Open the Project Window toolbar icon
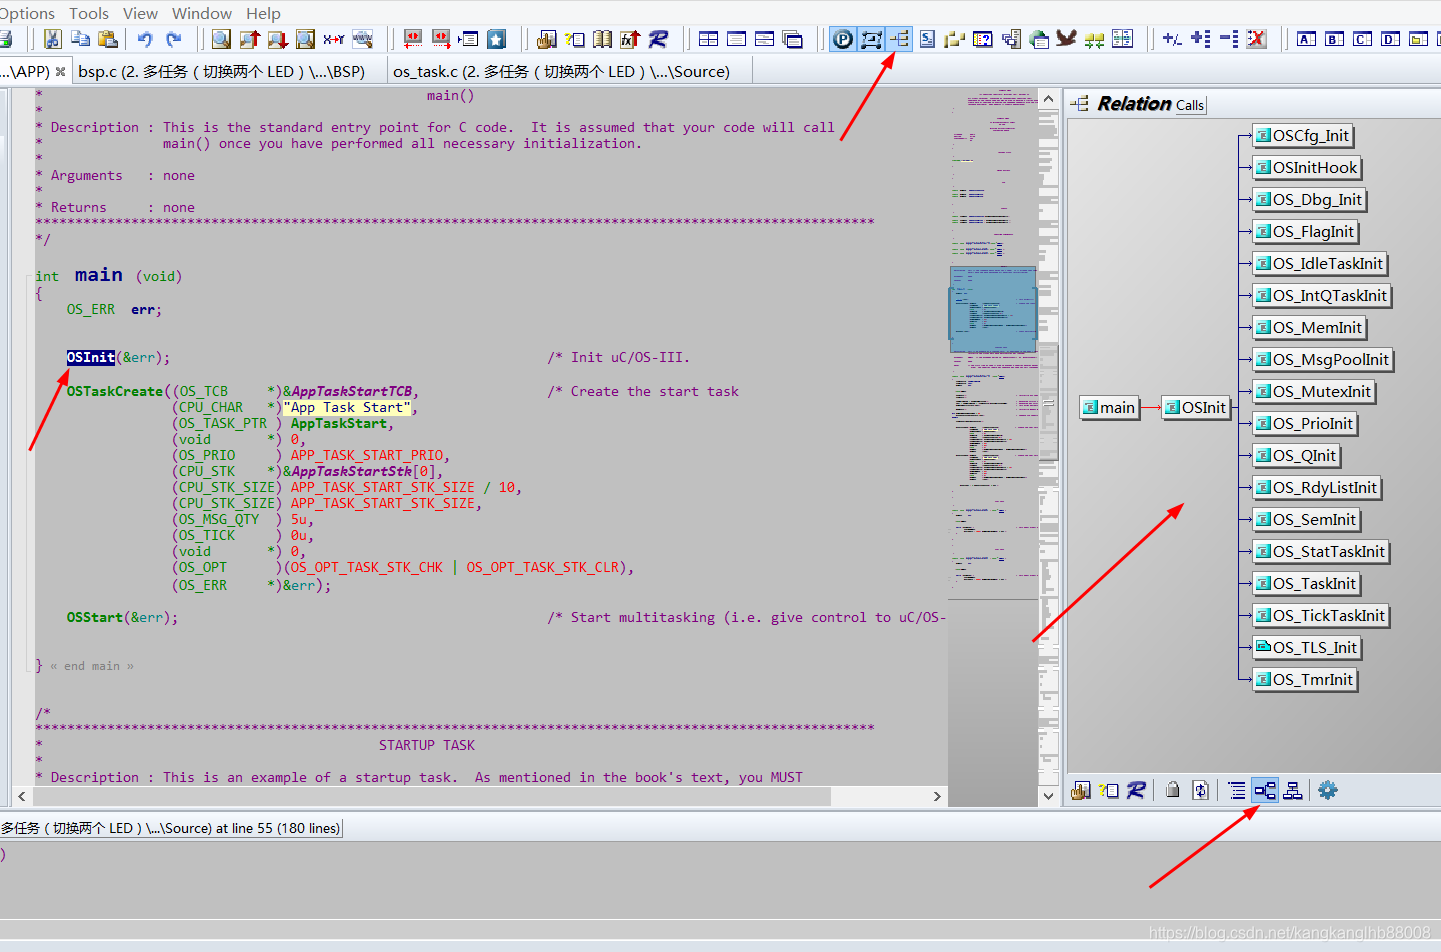Viewport: 1441px width, 952px height. 843,38
